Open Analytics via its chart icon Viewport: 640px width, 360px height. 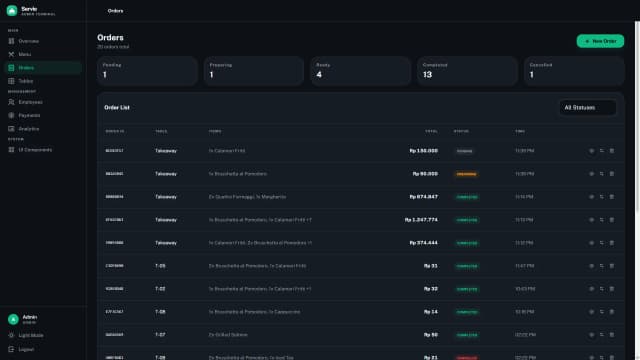[x=11, y=129]
